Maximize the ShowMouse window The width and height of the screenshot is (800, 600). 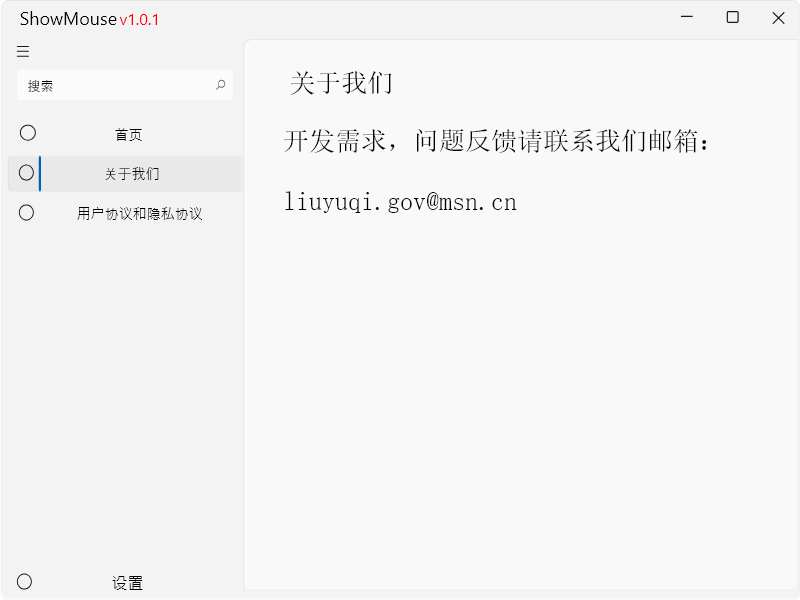pos(733,18)
